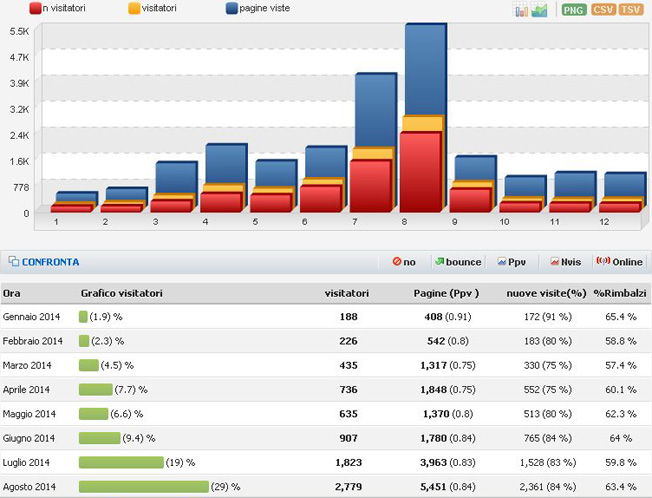Click the CONFRONTA compare icon
Image resolution: width=652 pixels, height=498 pixels.
(x=14, y=261)
